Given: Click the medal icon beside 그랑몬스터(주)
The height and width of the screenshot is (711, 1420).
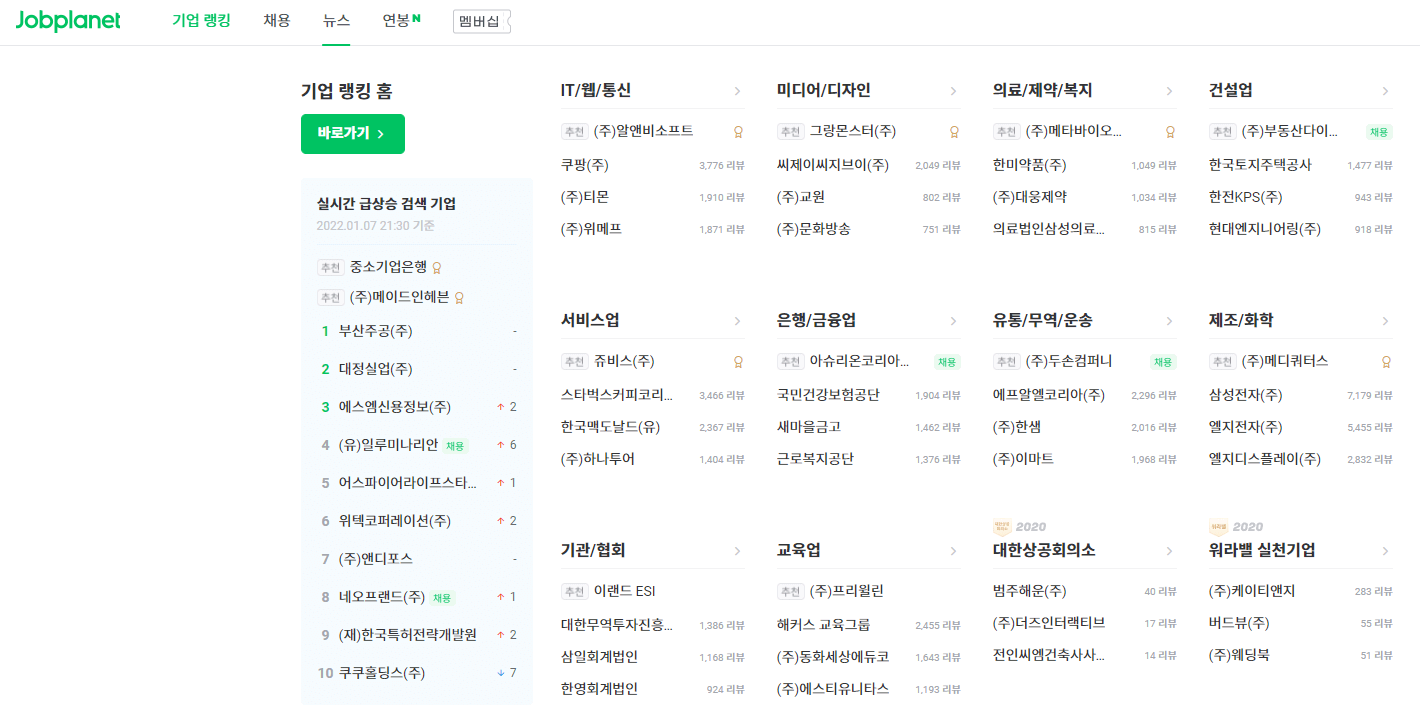Looking at the screenshot, I should 954,131.
